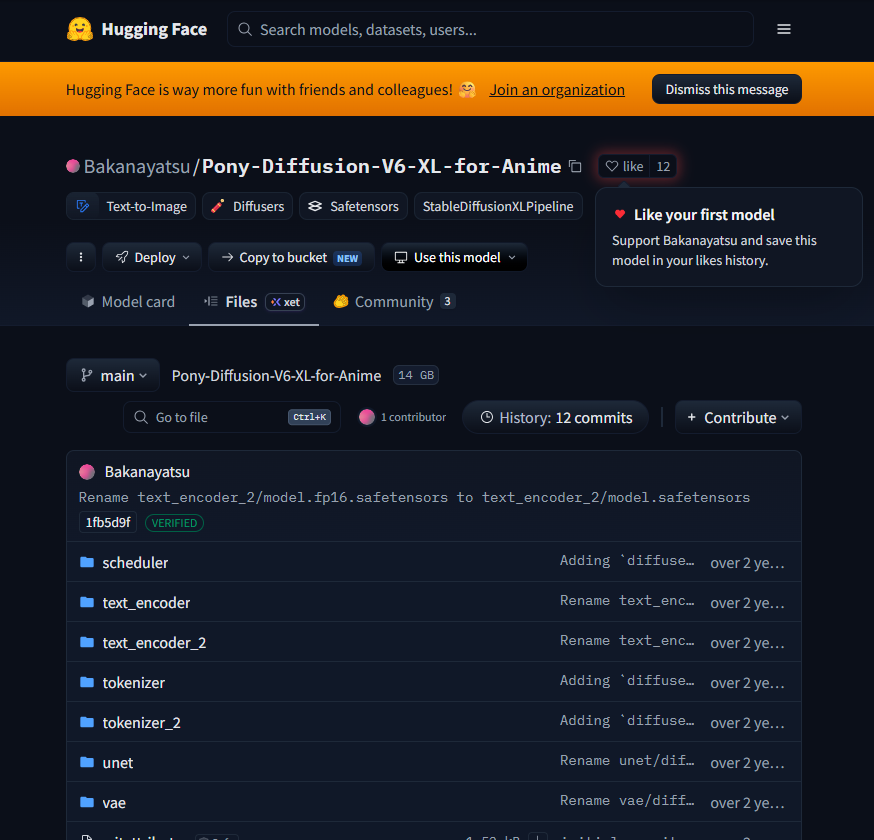This screenshot has height=840, width=874.
Task: Open text_encoder folder name
Action: coord(146,603)
